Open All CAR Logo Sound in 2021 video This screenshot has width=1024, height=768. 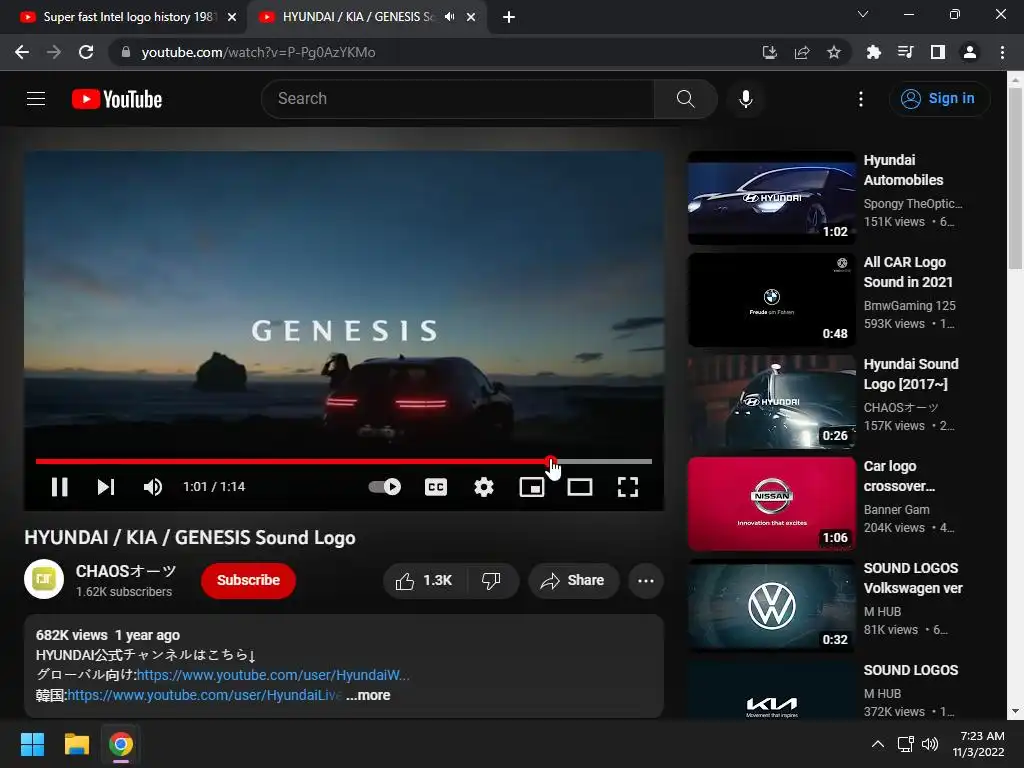(x=772, y=299)
